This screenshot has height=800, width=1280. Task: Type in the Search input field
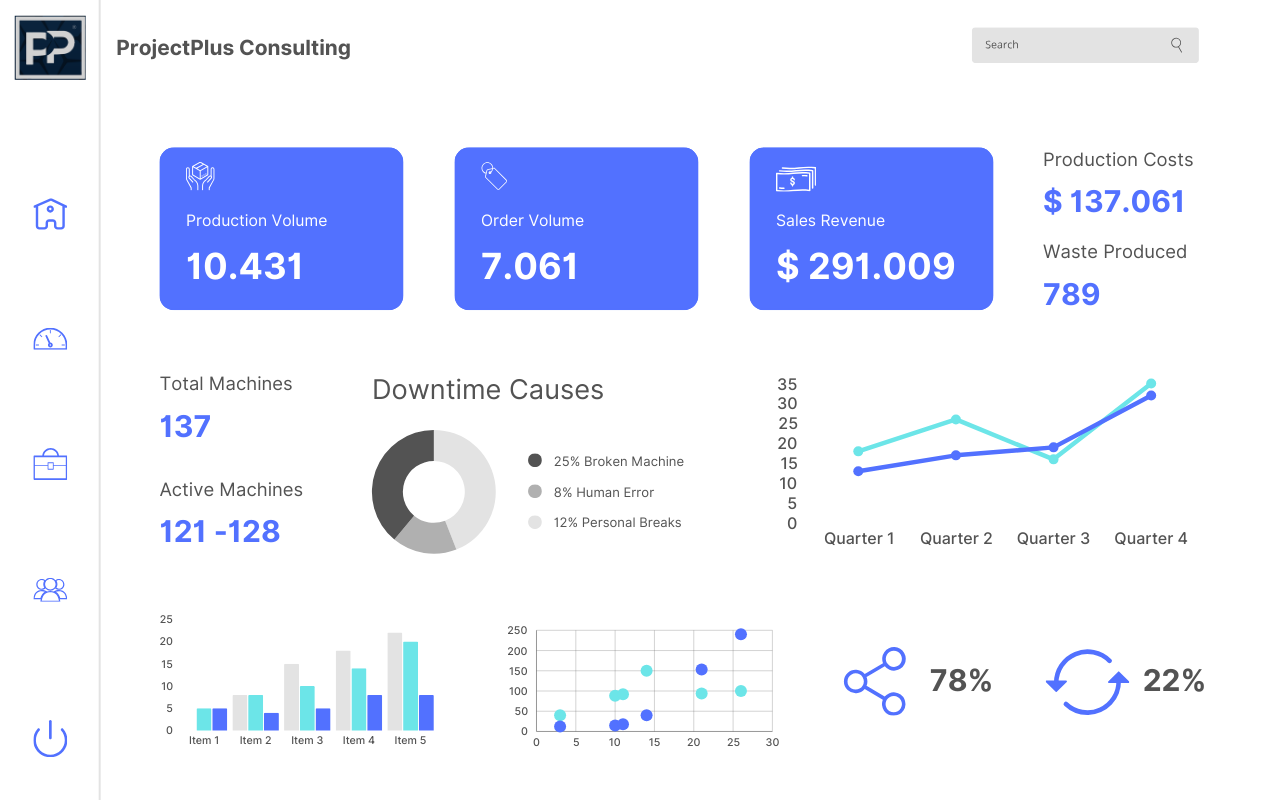pyautogui.click(x=1070, y=45)
